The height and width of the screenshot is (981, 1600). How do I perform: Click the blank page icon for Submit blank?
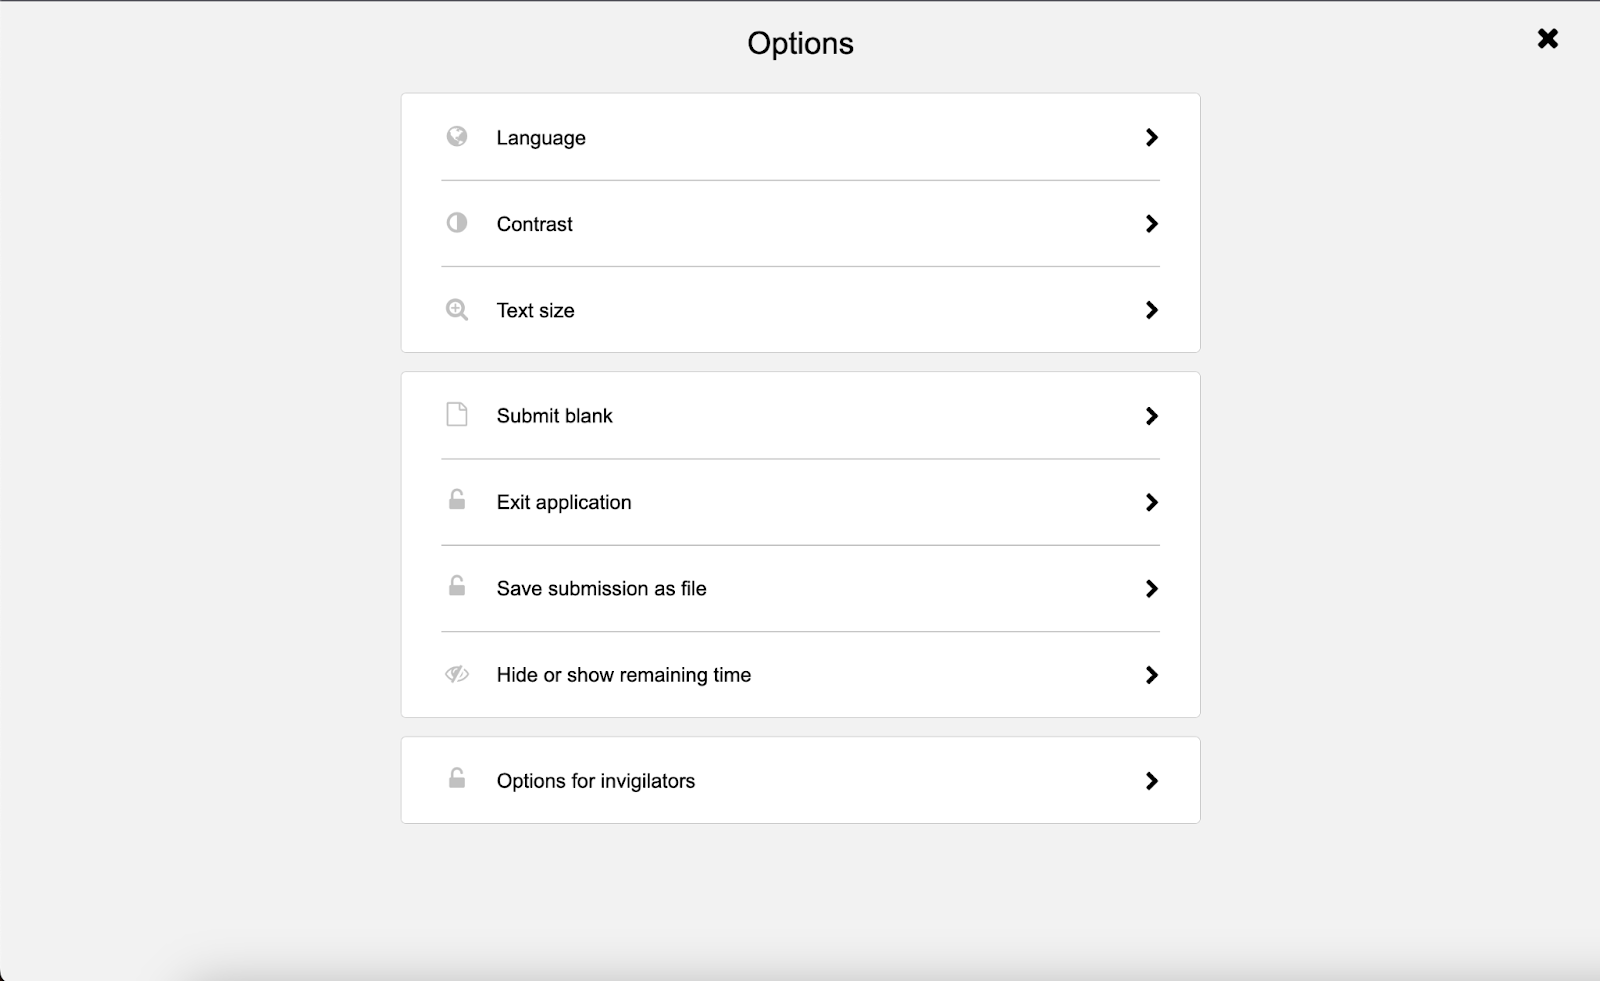click(457, 414)
